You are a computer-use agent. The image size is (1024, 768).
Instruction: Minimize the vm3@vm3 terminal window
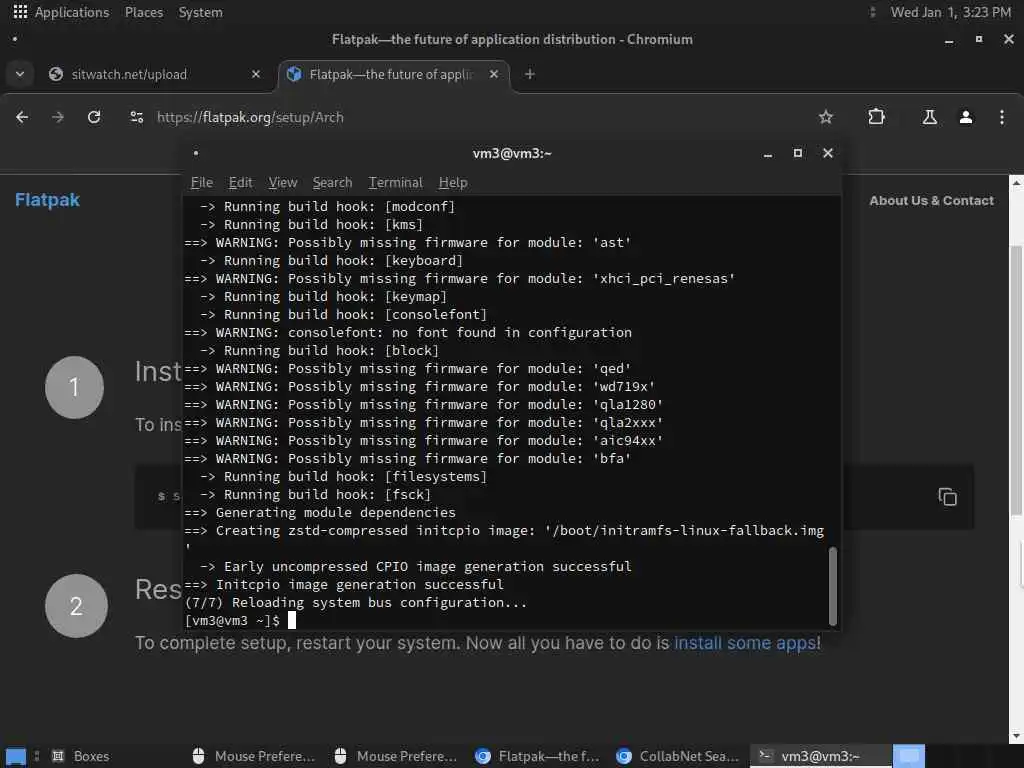768,153
